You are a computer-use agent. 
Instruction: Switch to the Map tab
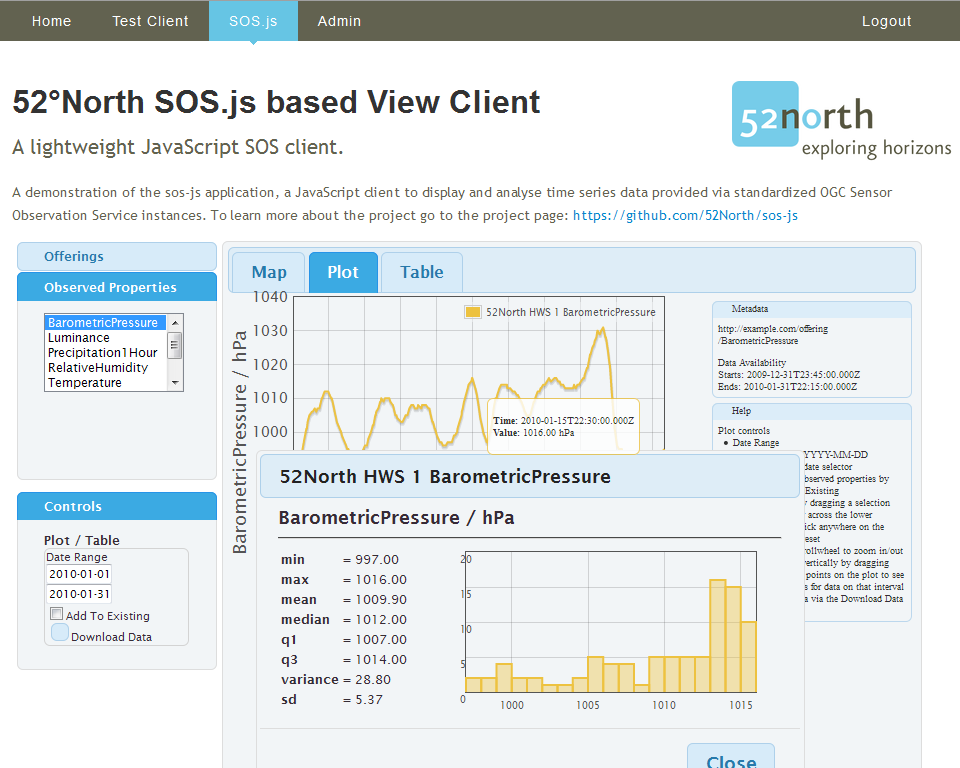[269, 272]
